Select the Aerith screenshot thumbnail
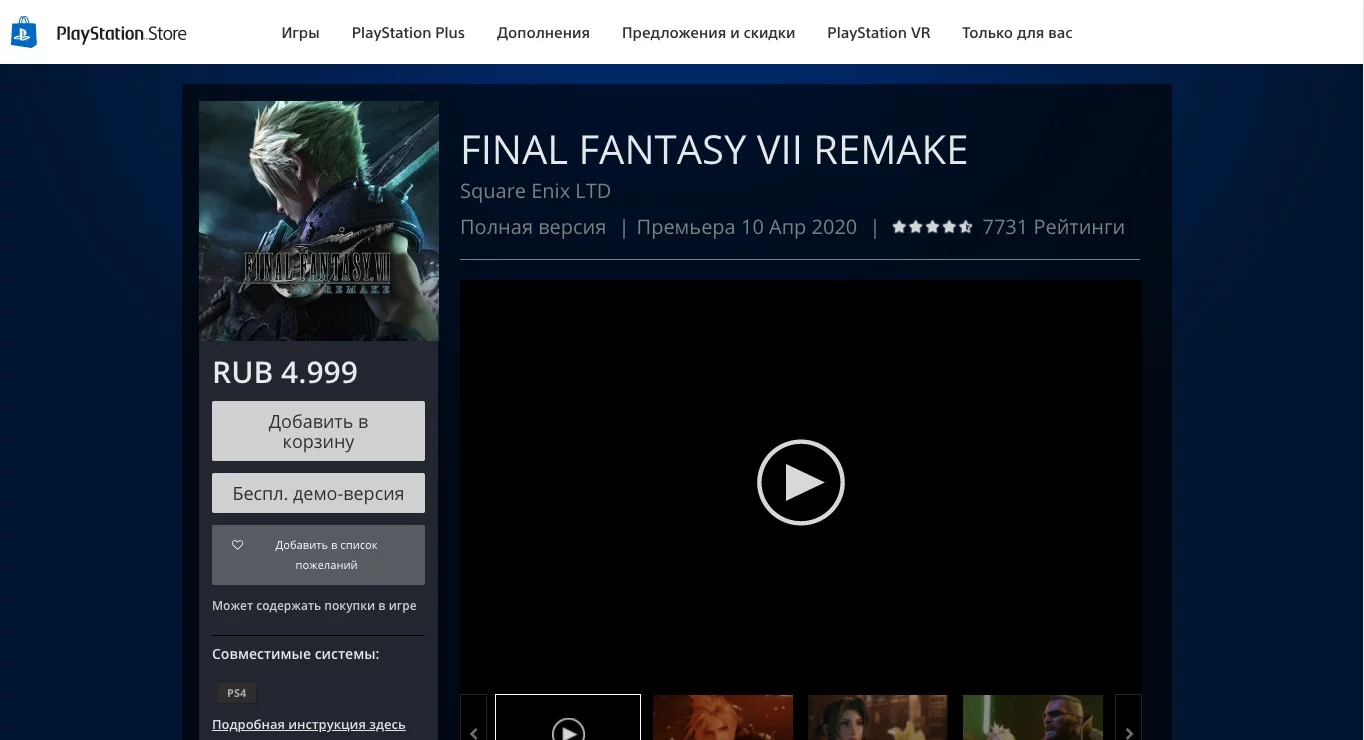 click(878, 718)
